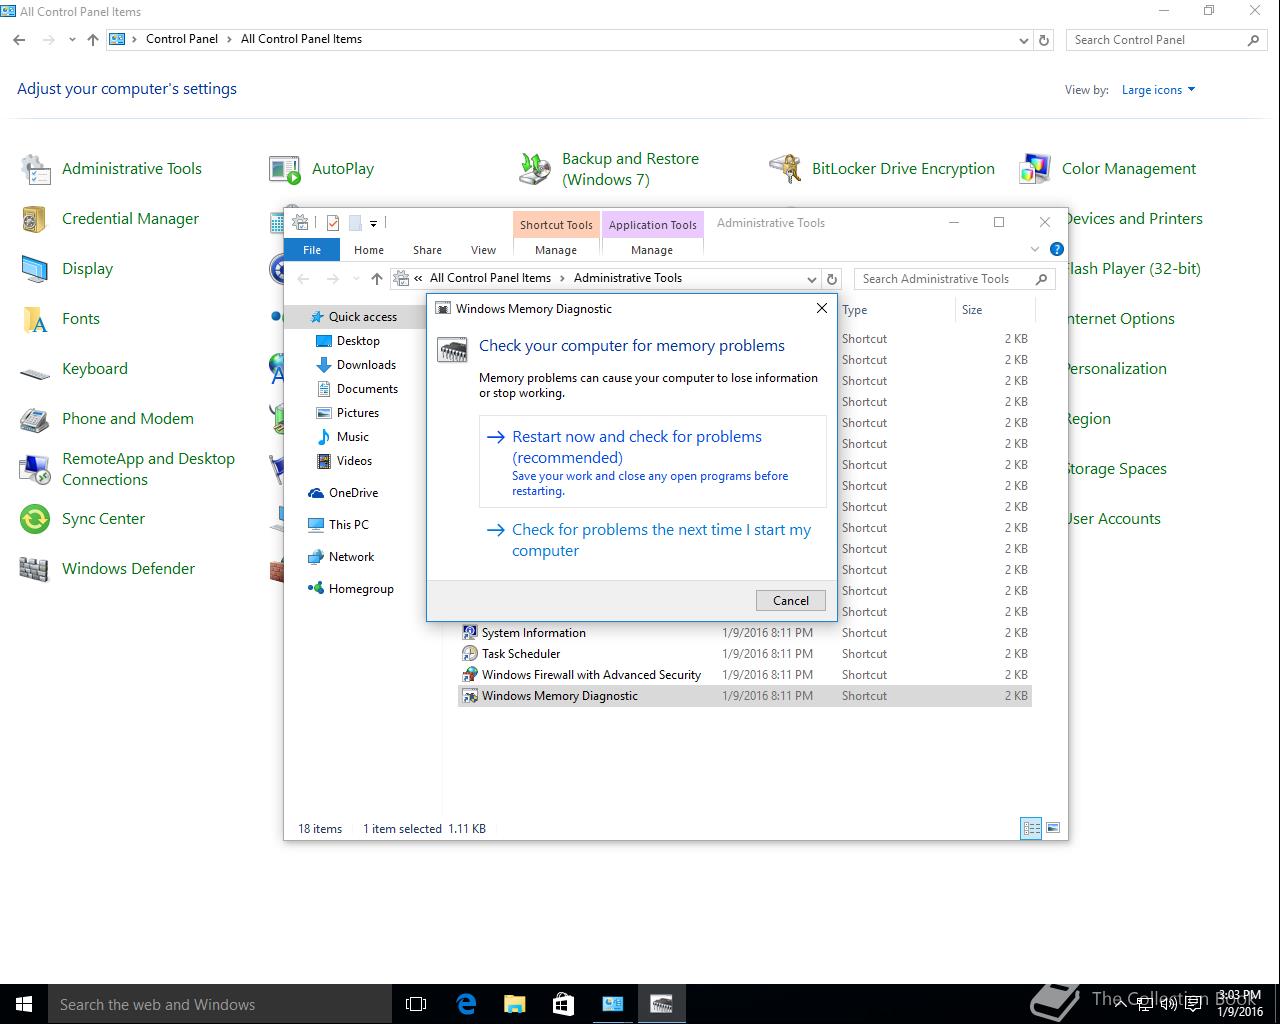
Task: Click the Windows Start button
Action: pyautogui.click(x=24, y=1004)
